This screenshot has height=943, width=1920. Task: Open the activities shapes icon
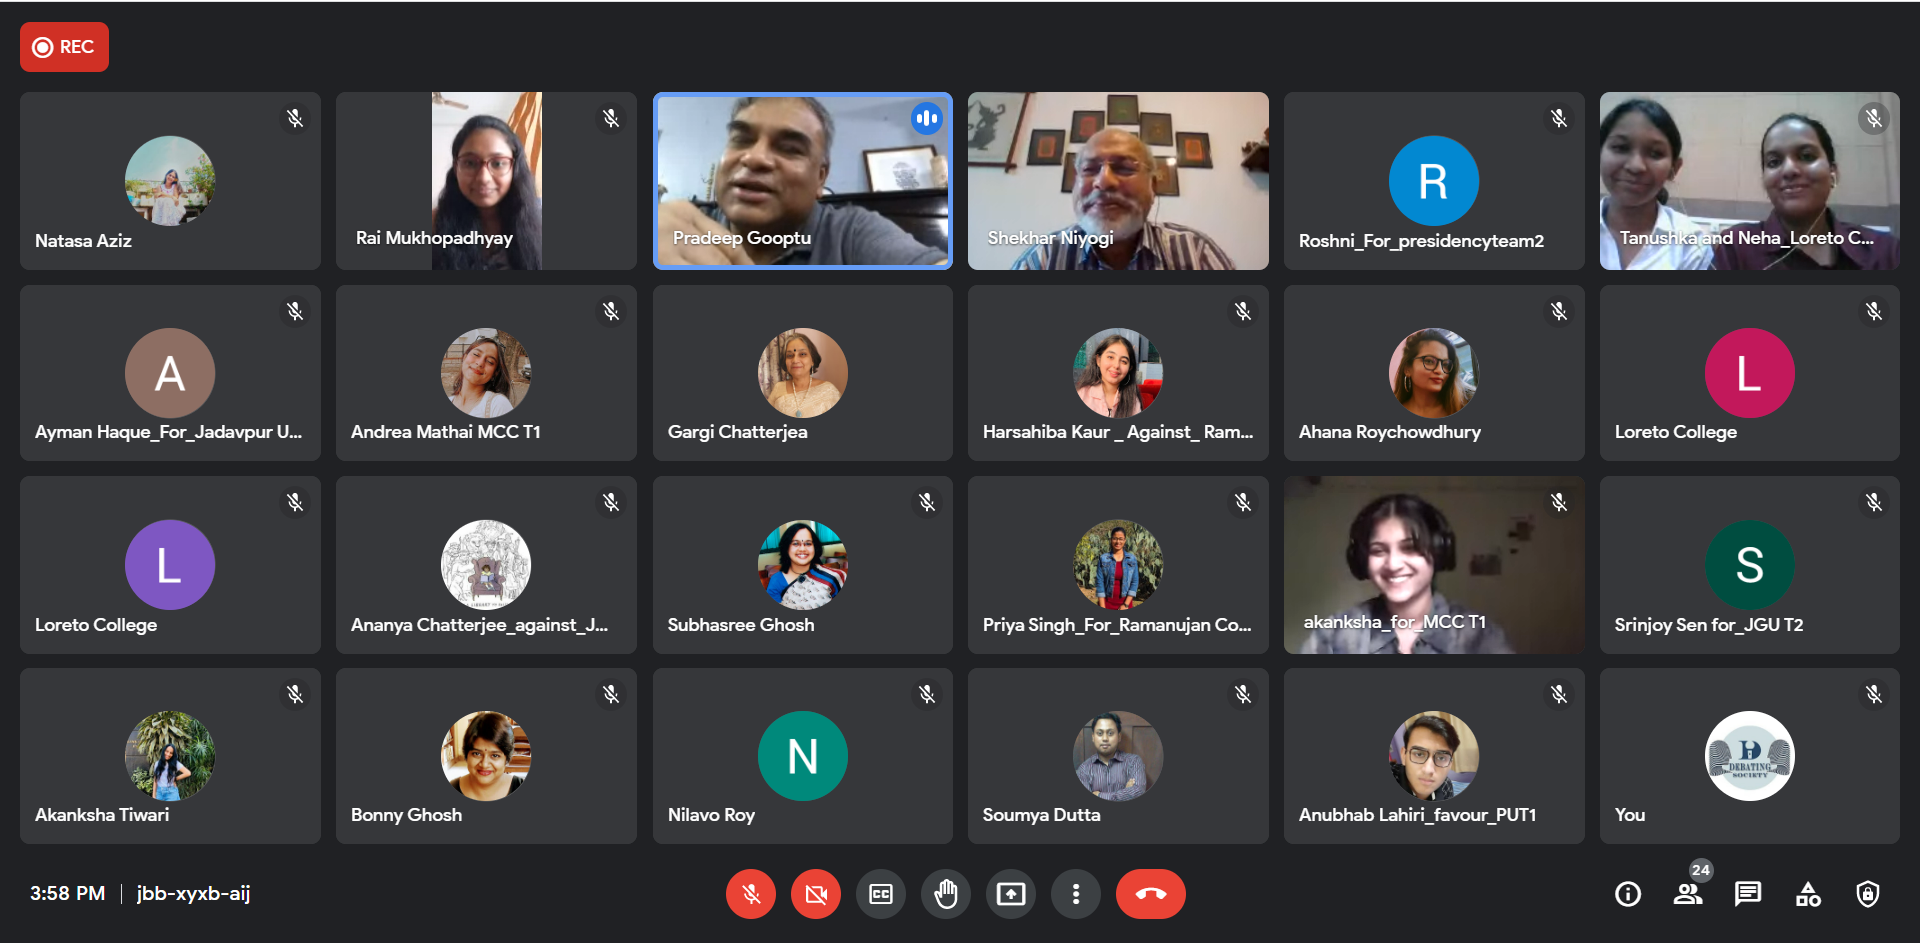(1808, 894)
